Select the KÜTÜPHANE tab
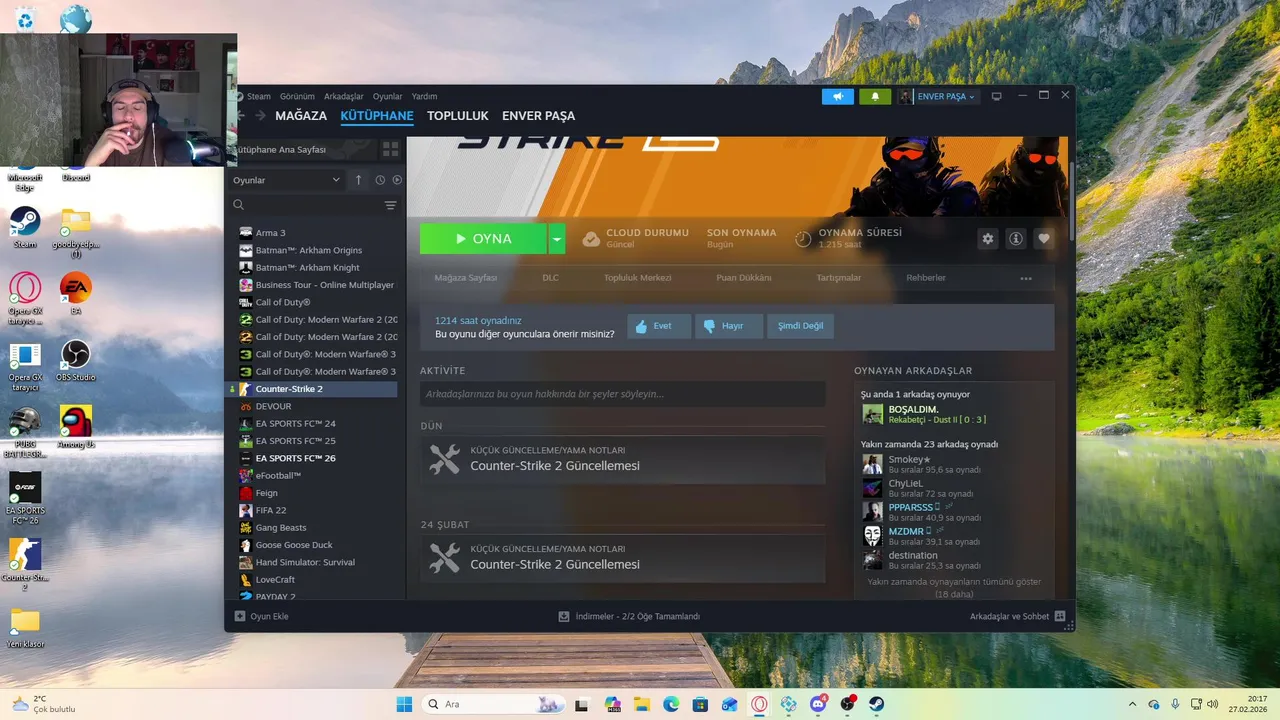 coord(377,116)
